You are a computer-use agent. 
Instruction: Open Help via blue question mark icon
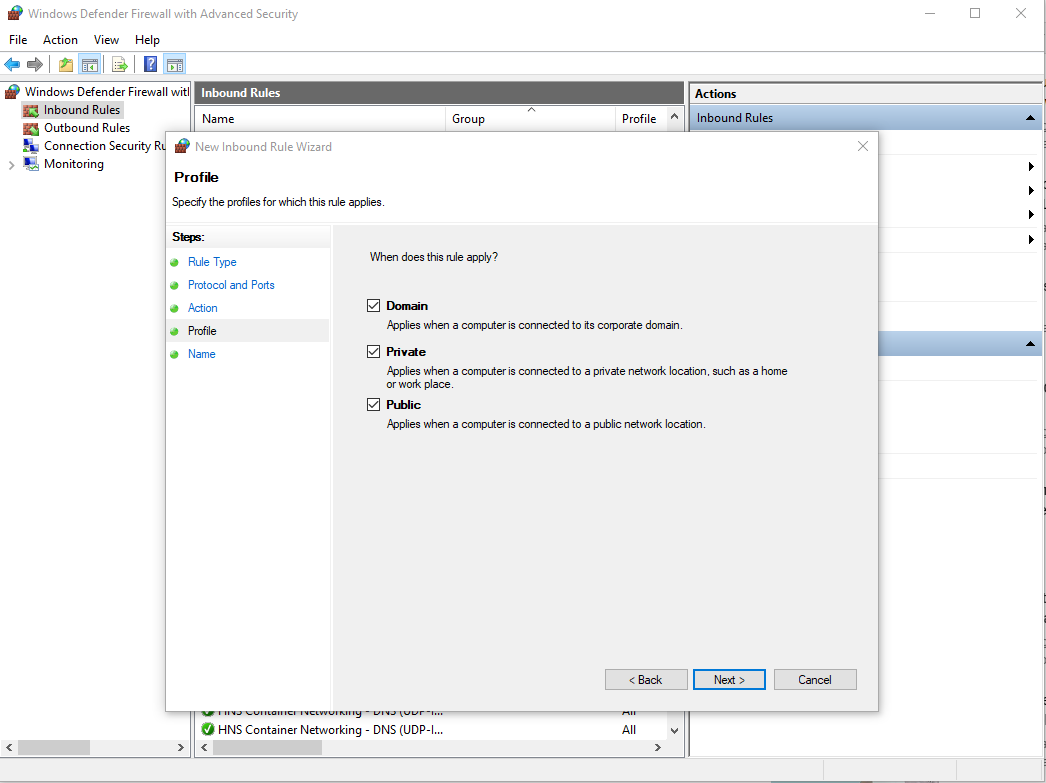pyautogui.click(x=150, y=65)
